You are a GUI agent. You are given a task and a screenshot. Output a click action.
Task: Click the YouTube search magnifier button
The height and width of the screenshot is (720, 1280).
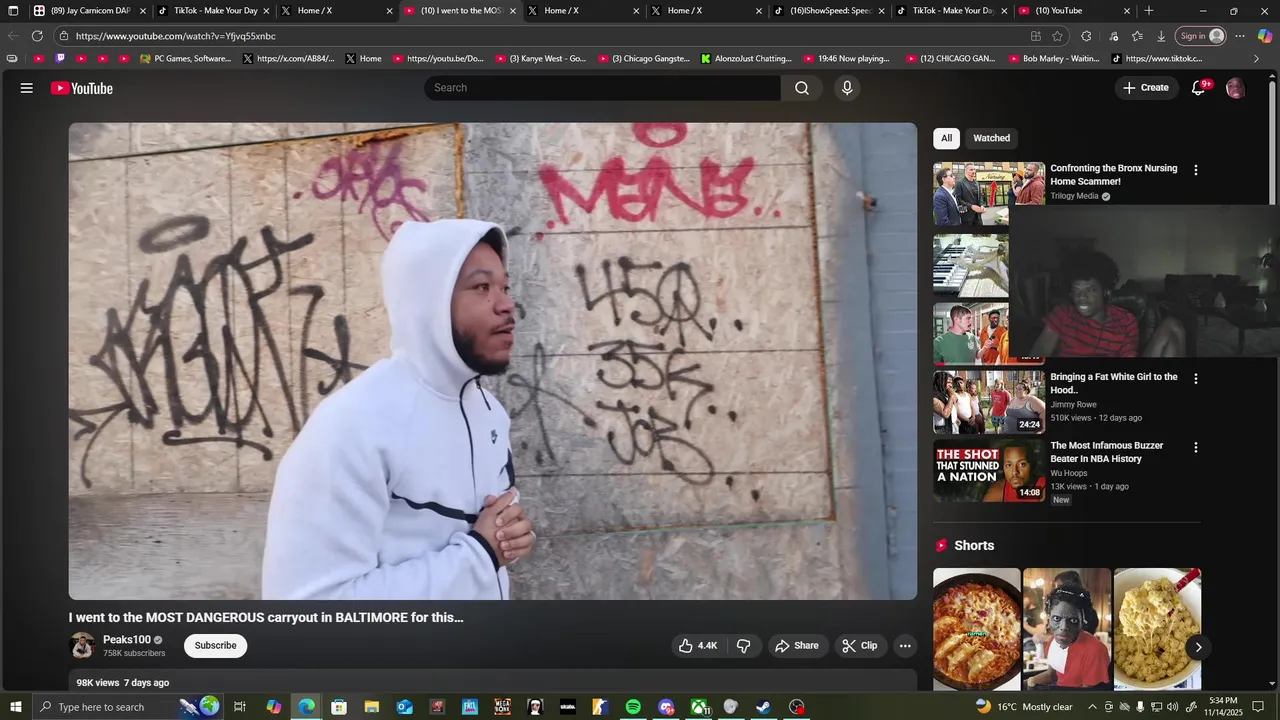click(802, 88)
